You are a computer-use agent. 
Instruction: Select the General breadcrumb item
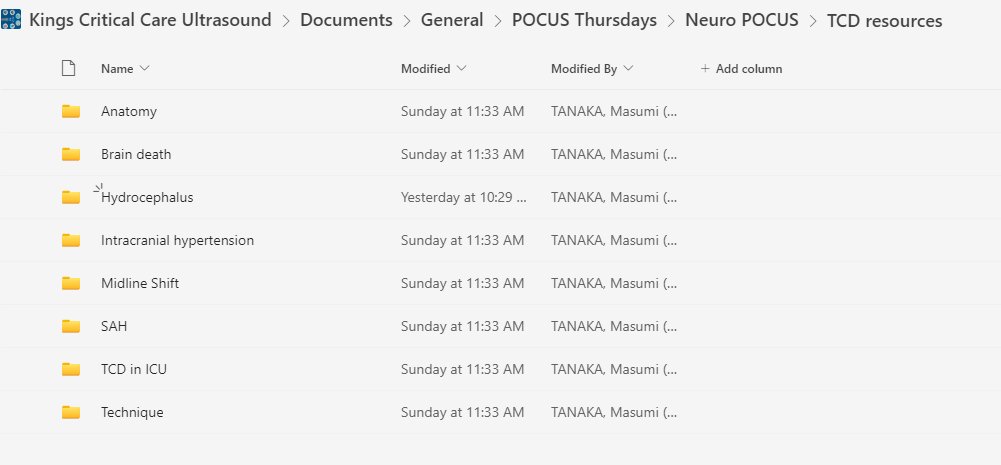[x=452, y=20]
